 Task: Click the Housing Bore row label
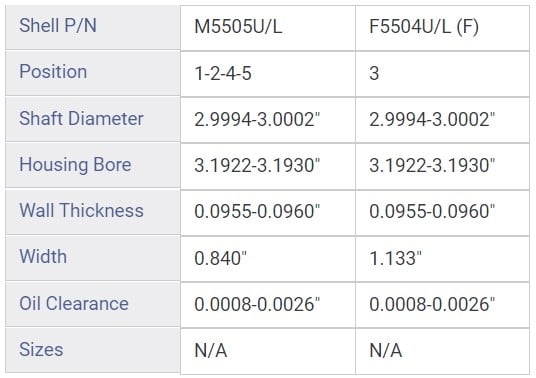coord(93,165)
